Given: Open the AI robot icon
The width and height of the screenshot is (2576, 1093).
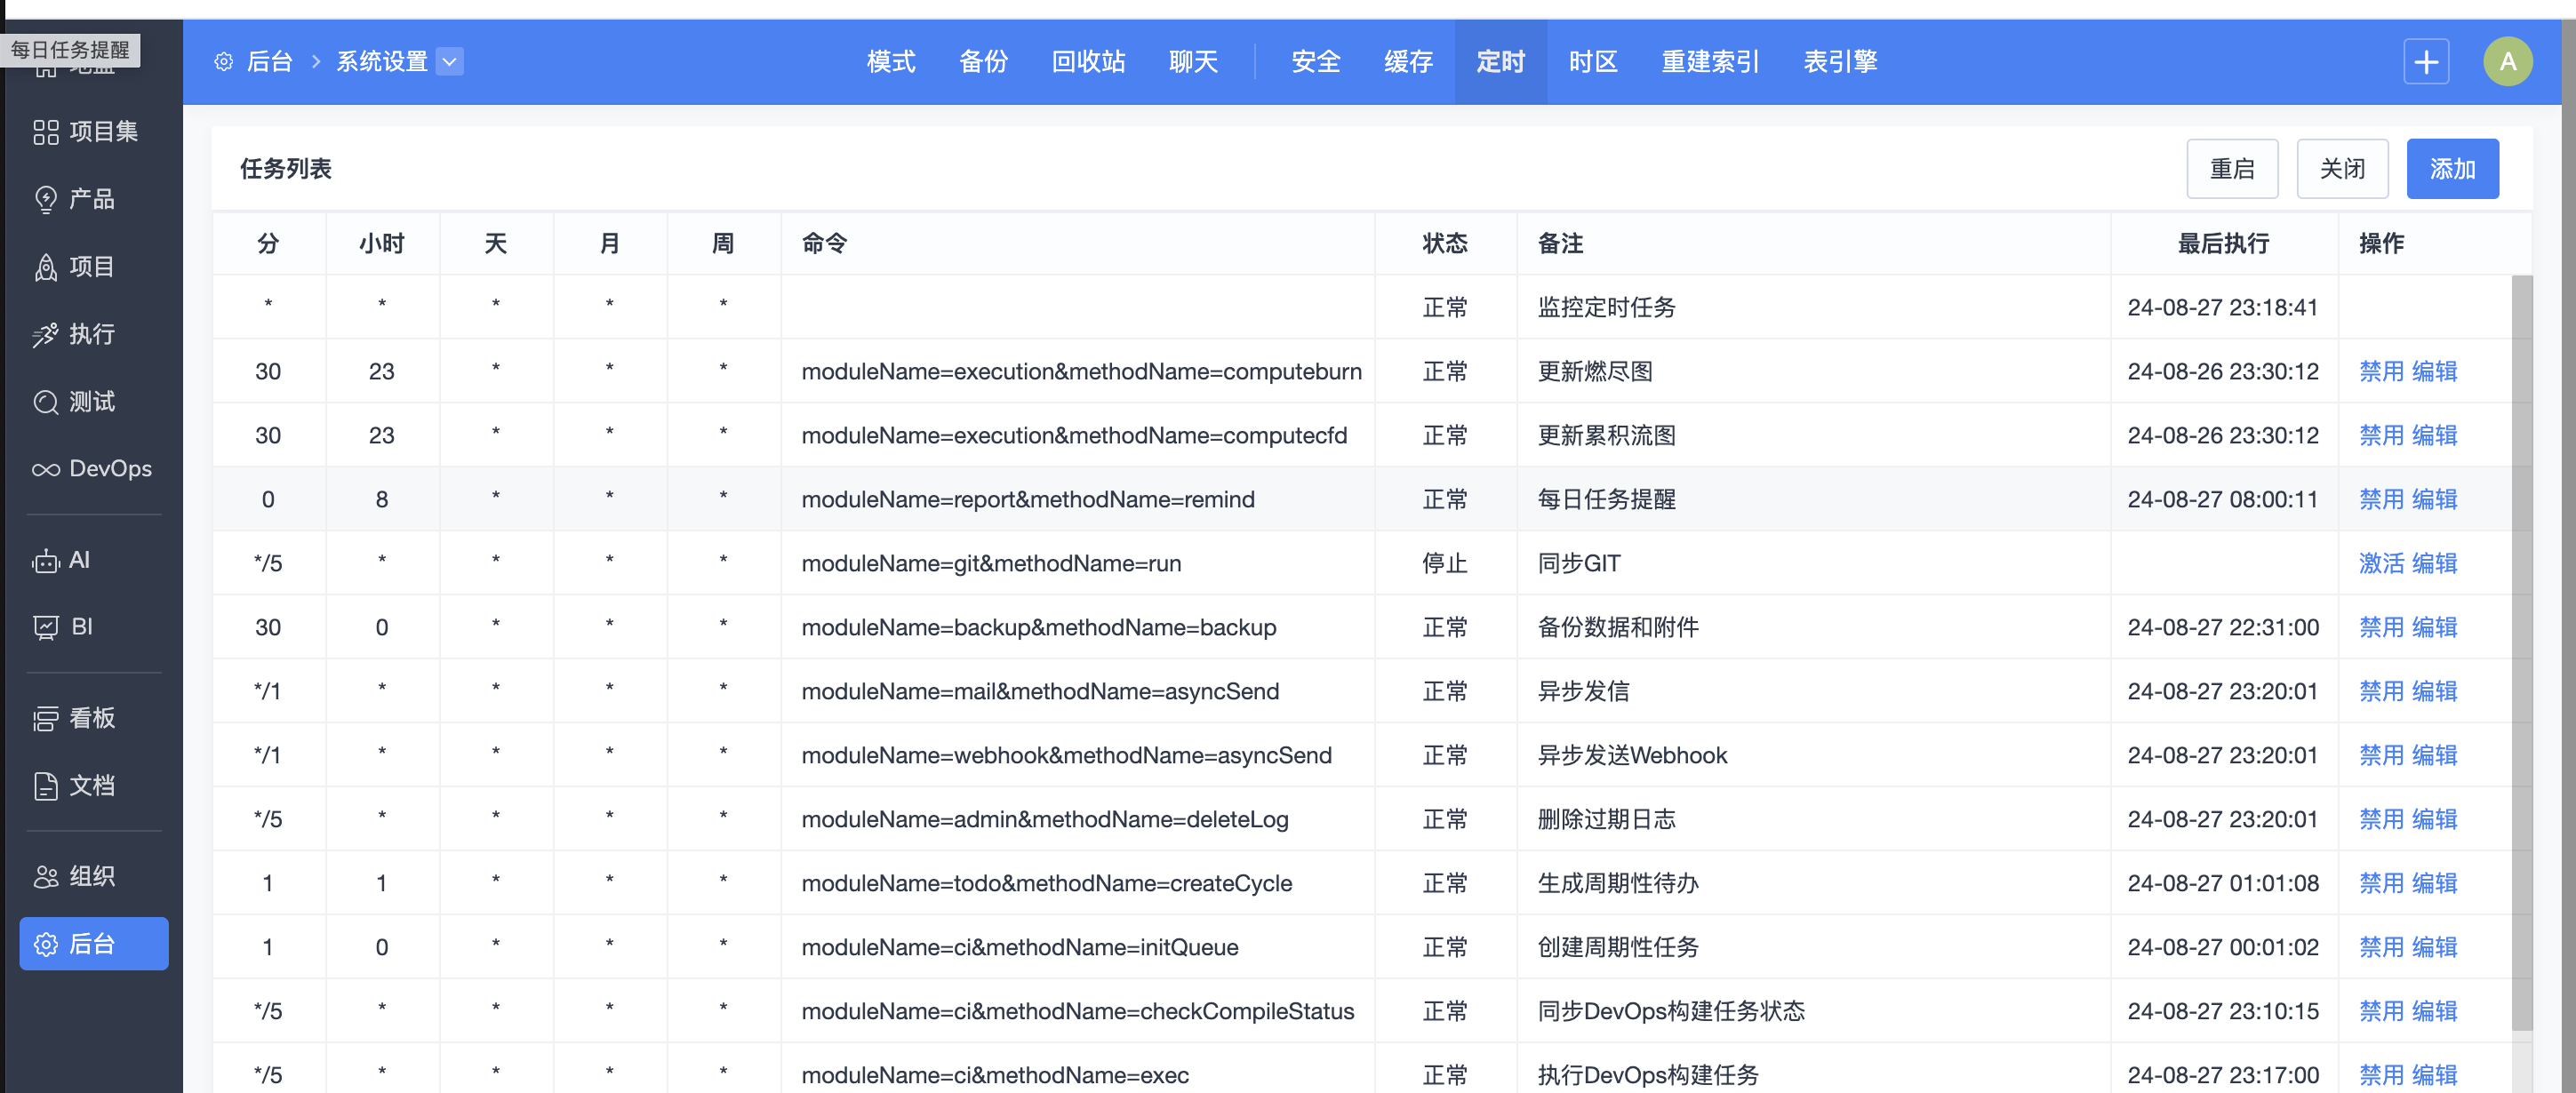Looking at the screenshot, I should pos(46,561).
